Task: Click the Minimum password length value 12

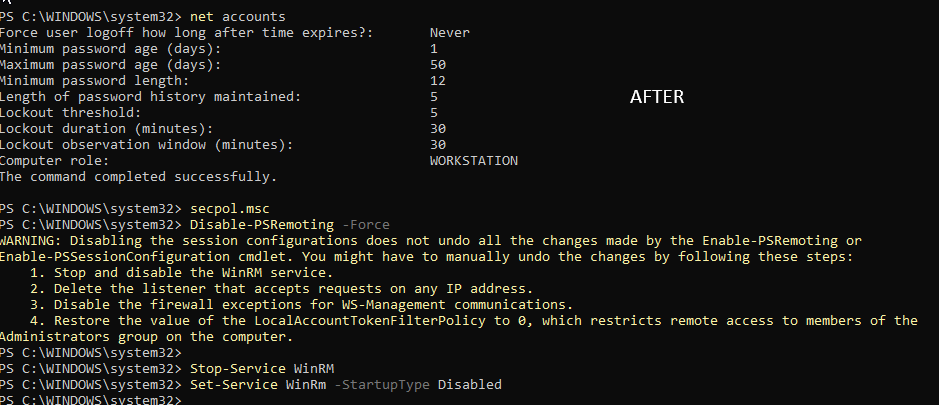Action: coord(437,81)
